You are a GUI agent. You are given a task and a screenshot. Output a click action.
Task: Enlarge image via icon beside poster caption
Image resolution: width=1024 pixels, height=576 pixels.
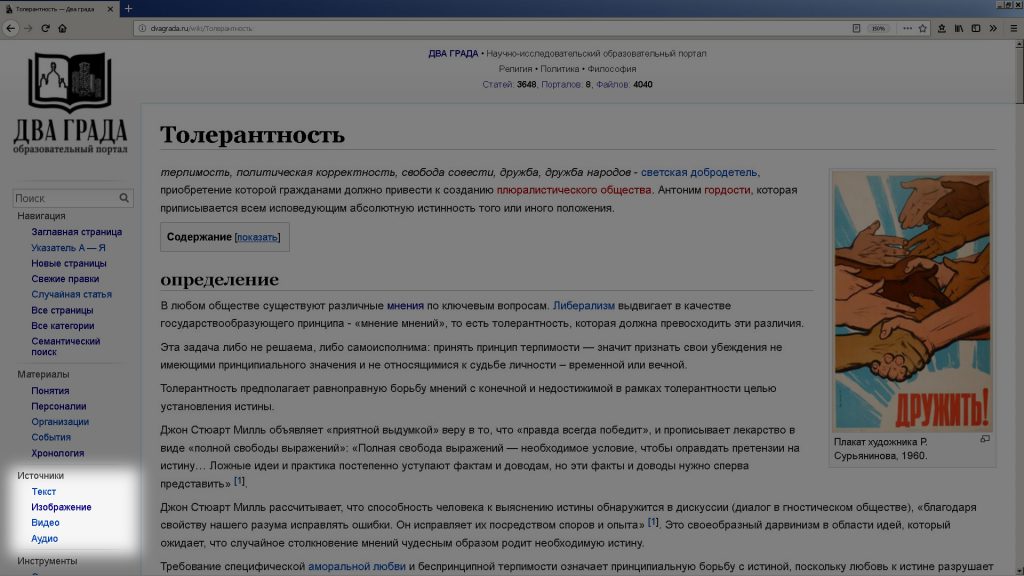985,439
